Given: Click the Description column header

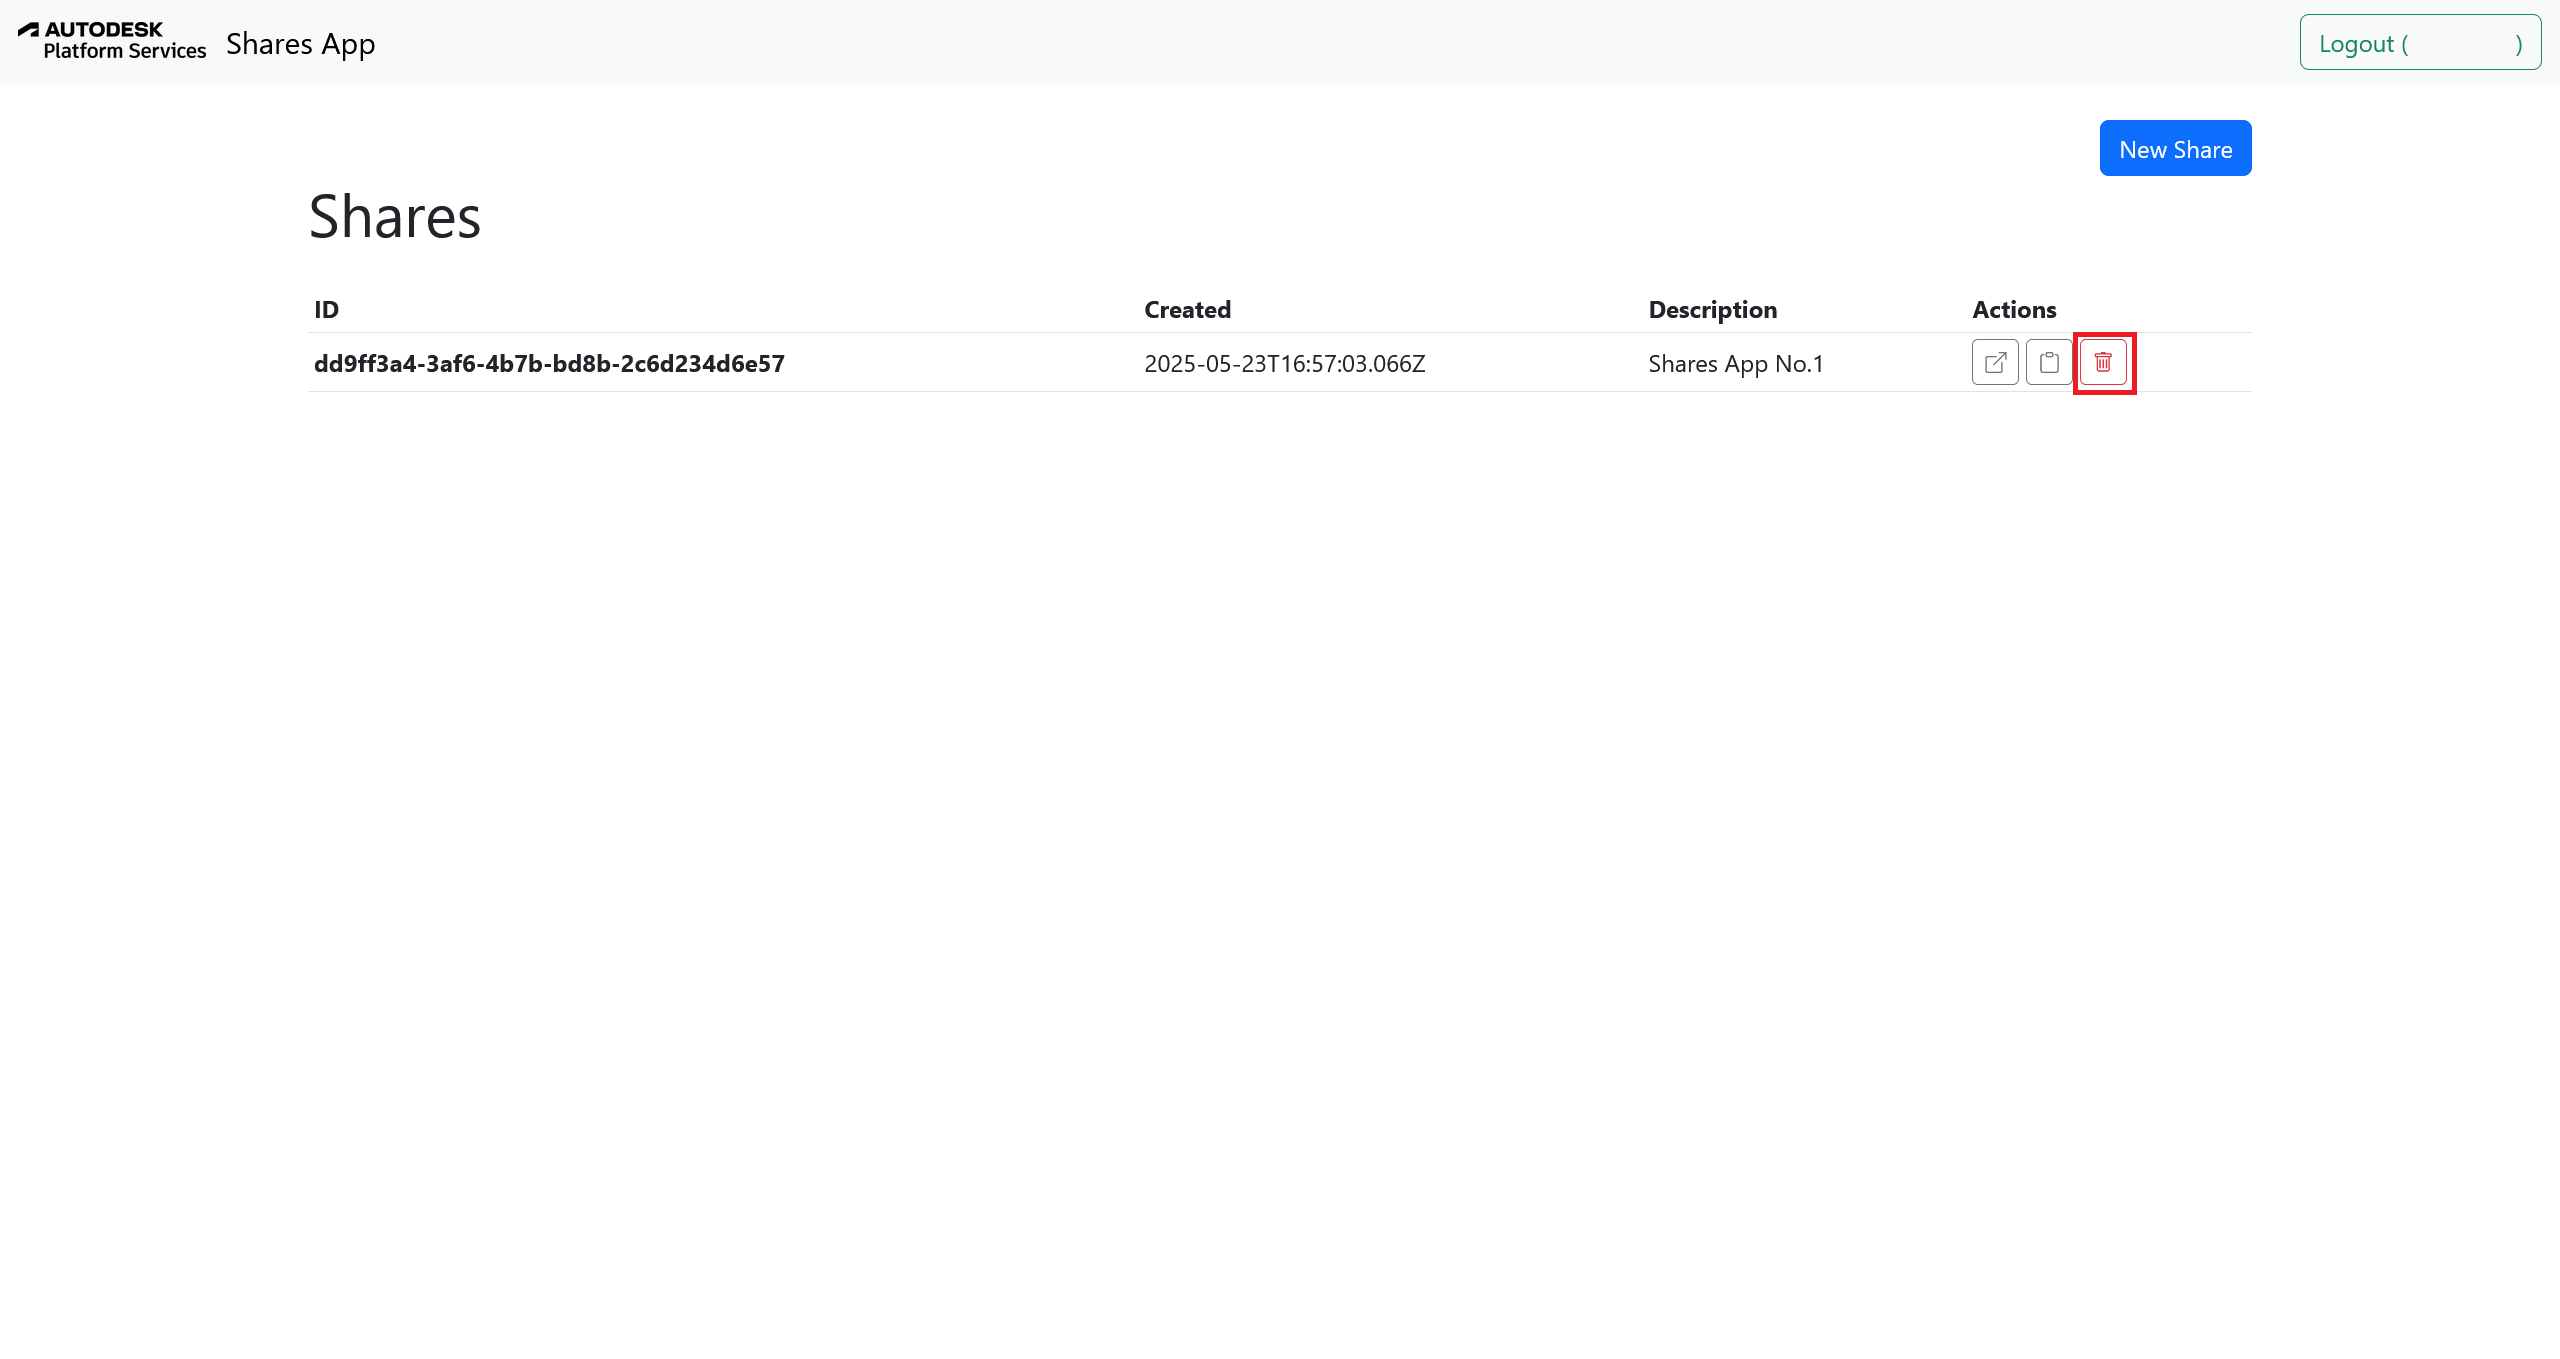Looking at the screenshot, I should tap(1712, 309).
